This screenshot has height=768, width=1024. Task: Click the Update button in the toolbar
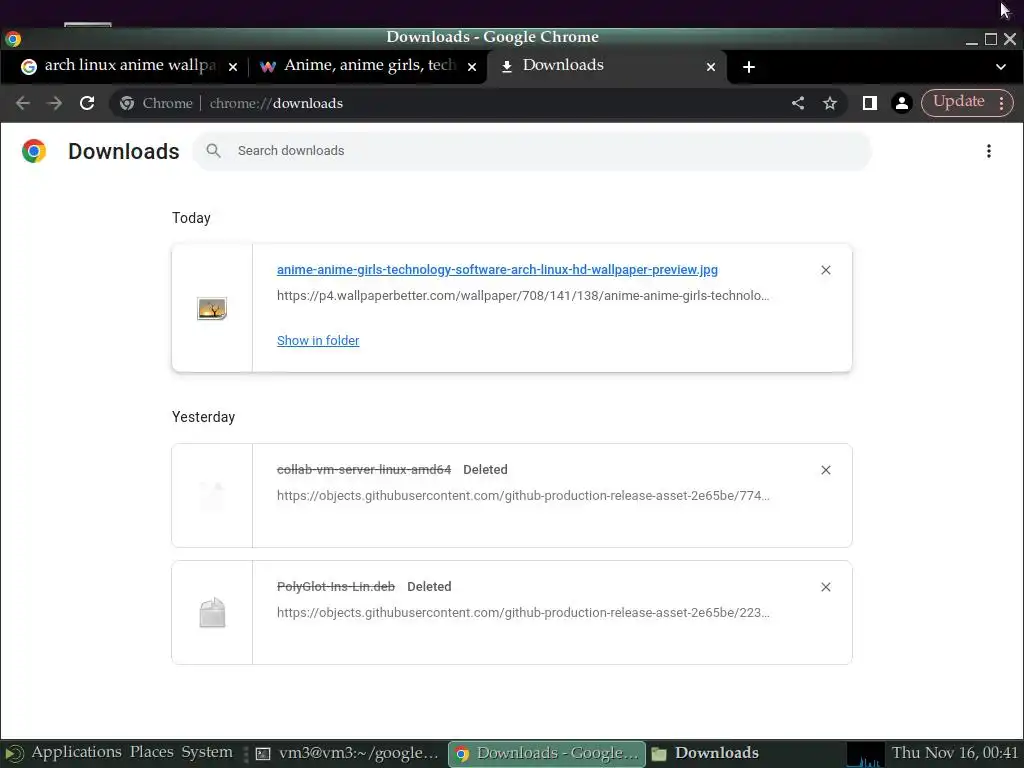(959, 102)
